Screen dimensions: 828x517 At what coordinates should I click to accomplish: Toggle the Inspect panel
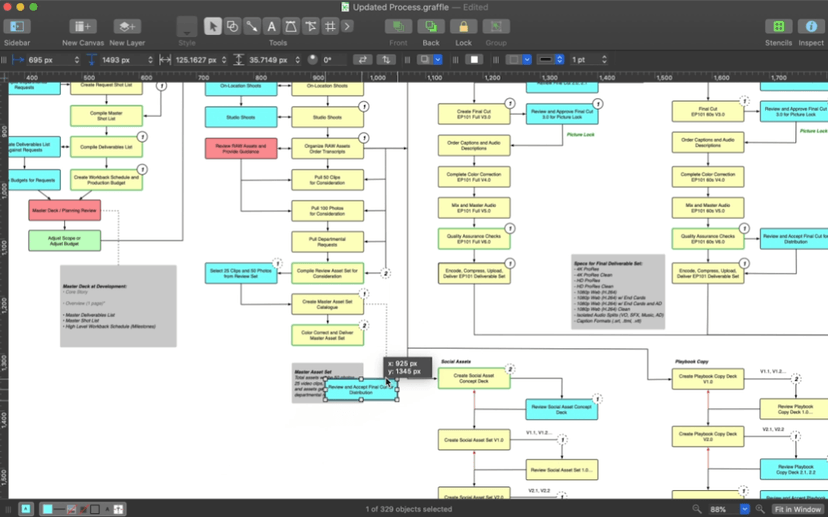click(811, 26)
